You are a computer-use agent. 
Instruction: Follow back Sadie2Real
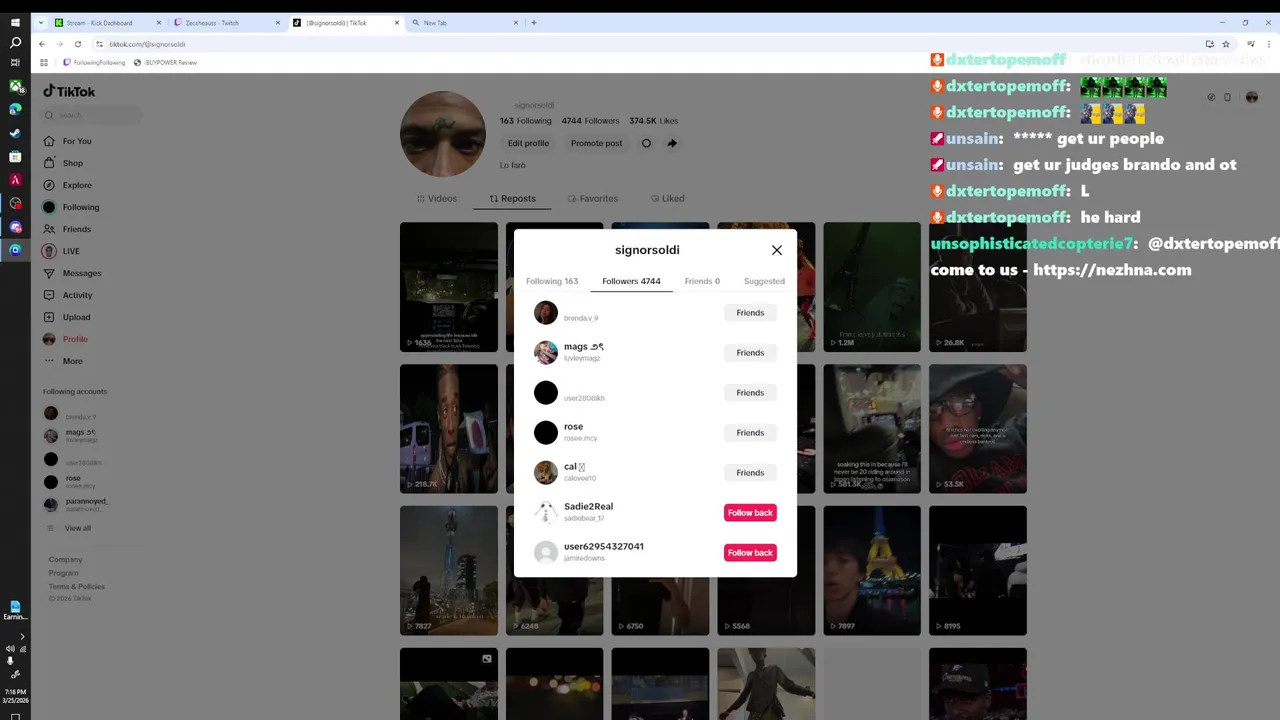coord(750,513)
